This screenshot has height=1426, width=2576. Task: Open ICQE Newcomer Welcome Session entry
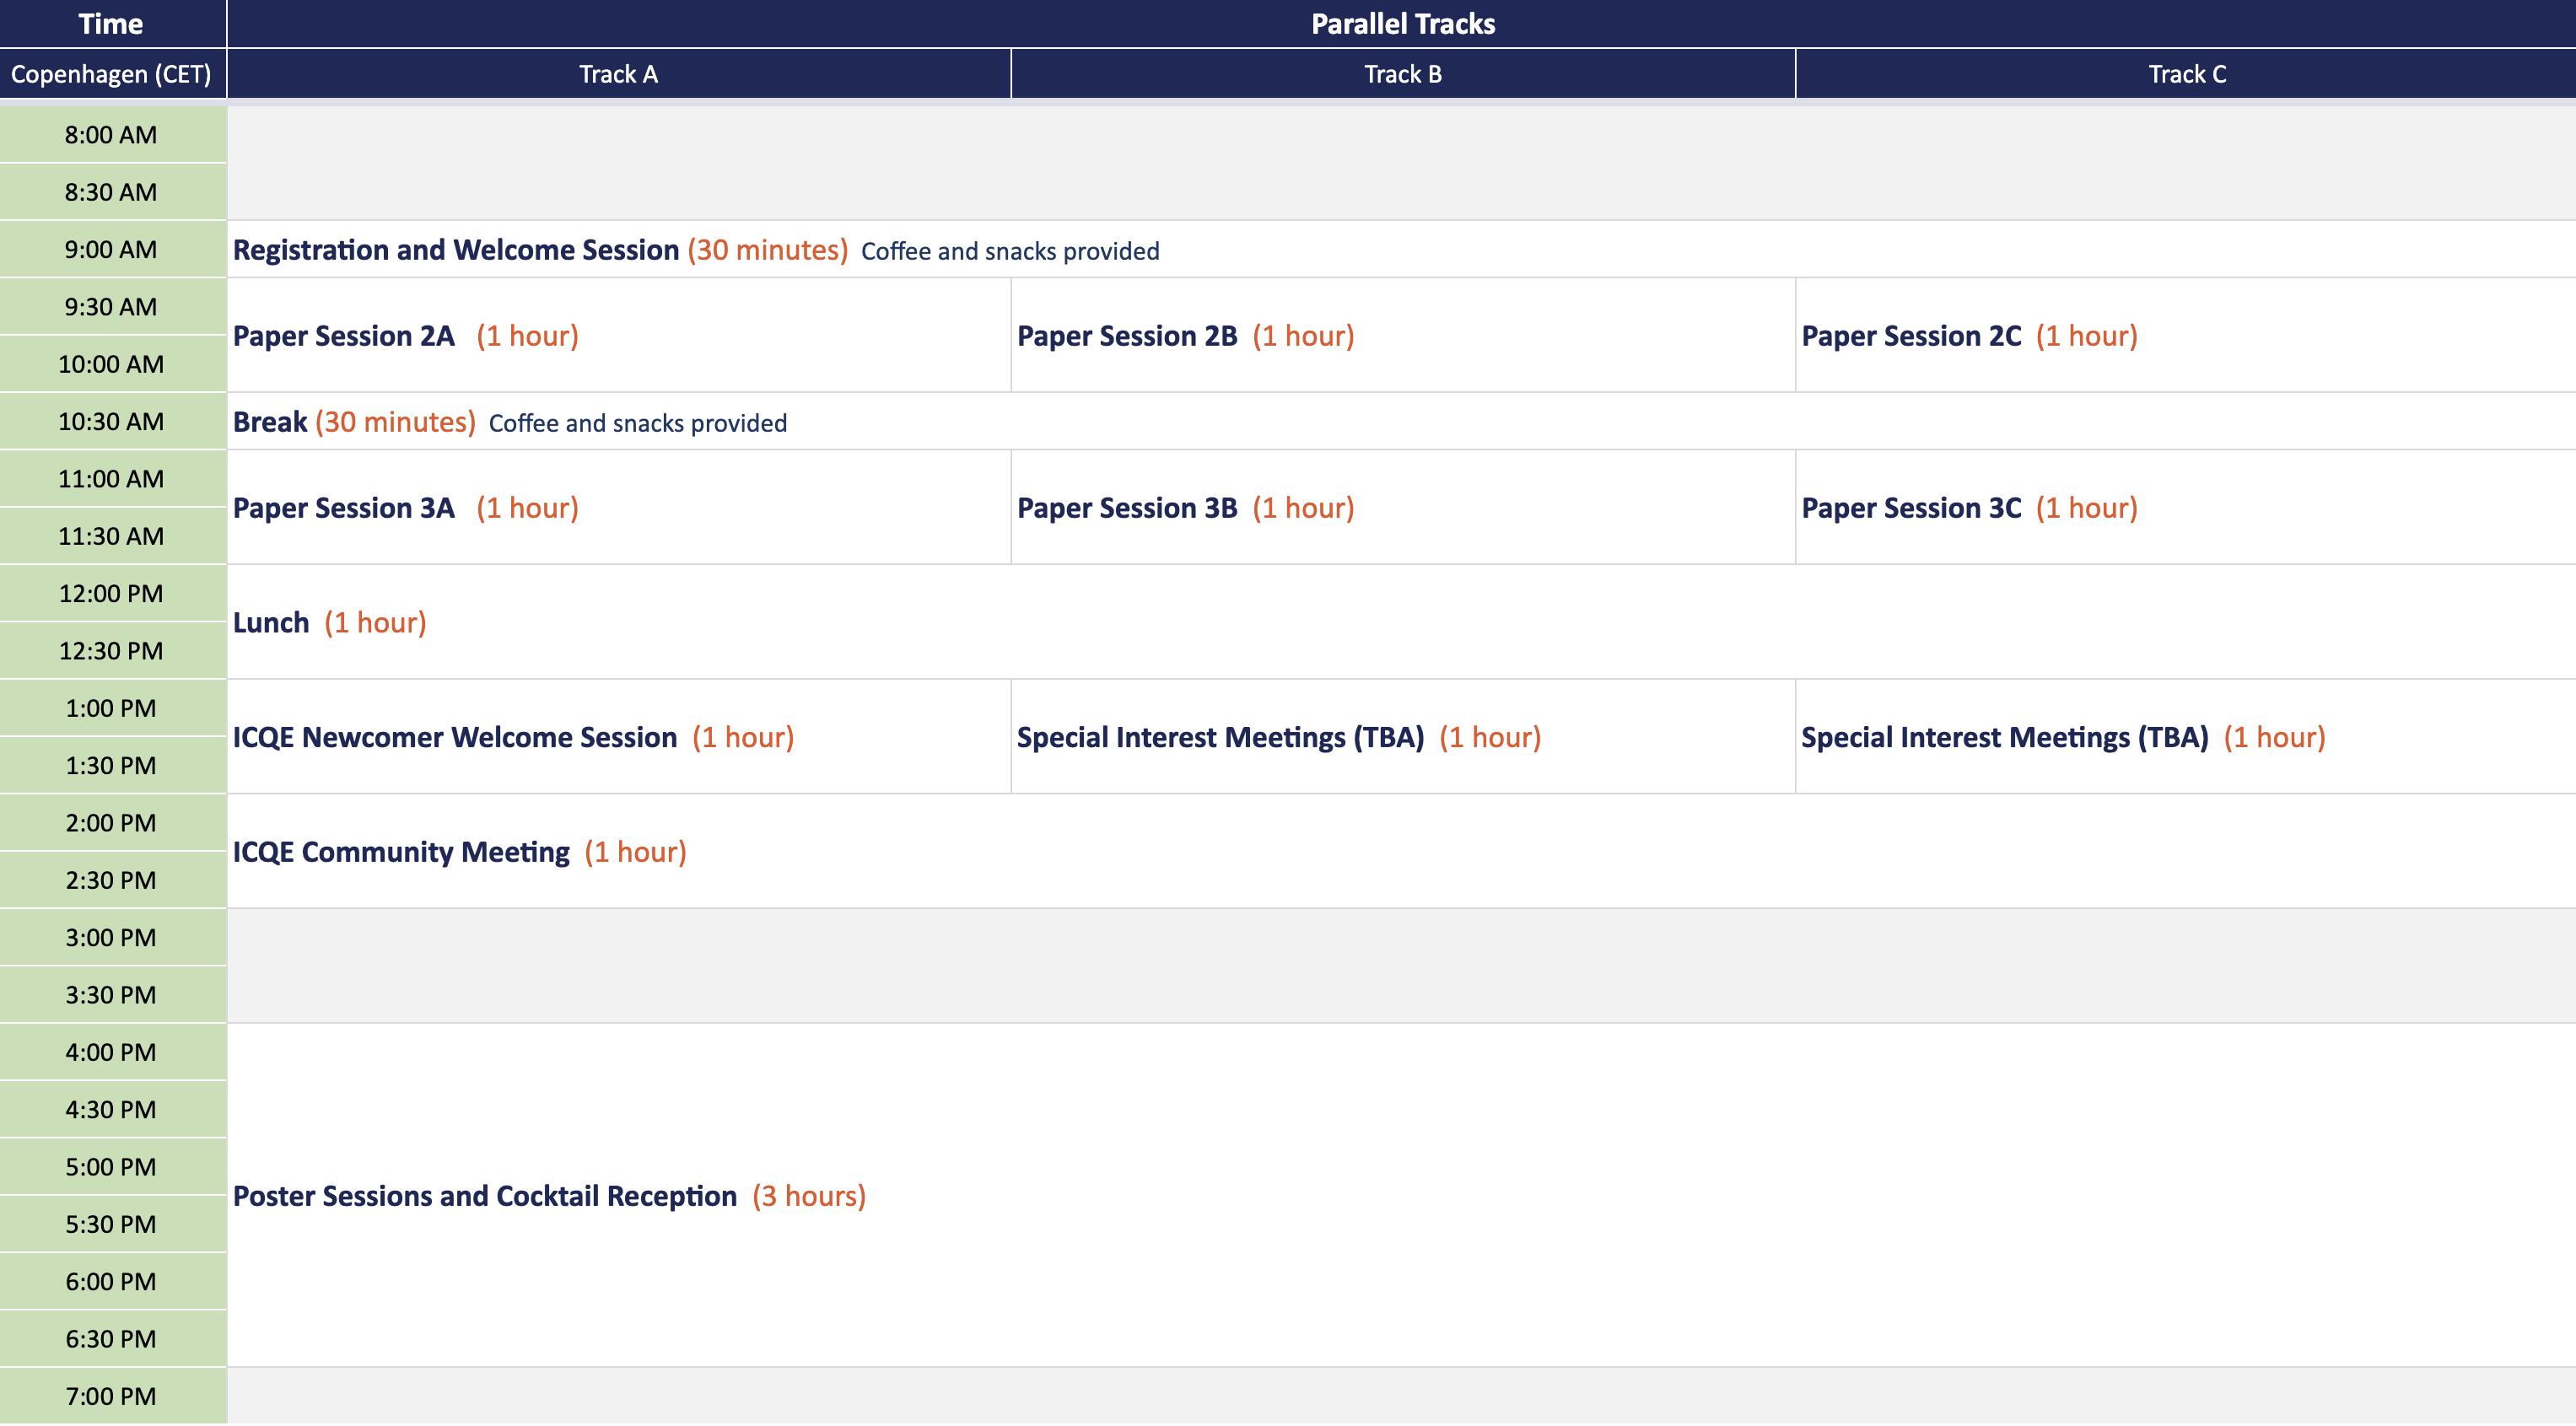pyautogui.click(x=619, y=737)
